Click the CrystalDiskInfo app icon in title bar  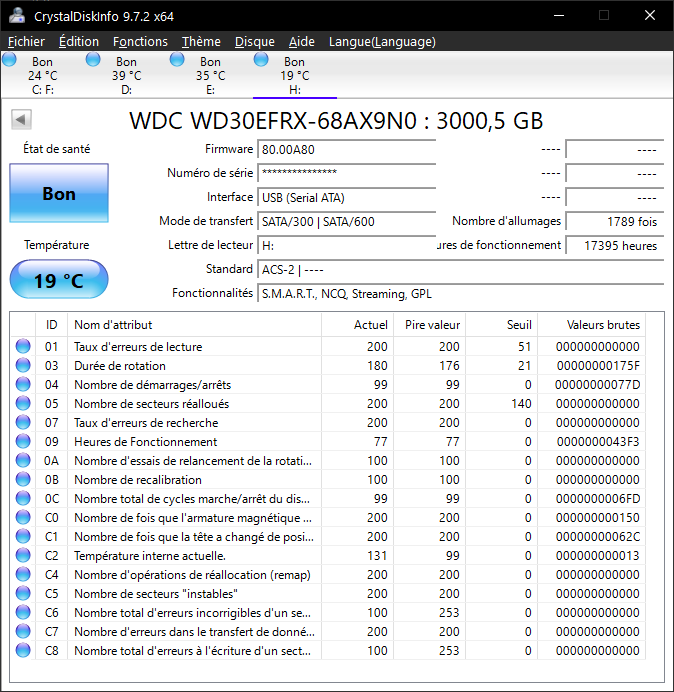(17, 16)
